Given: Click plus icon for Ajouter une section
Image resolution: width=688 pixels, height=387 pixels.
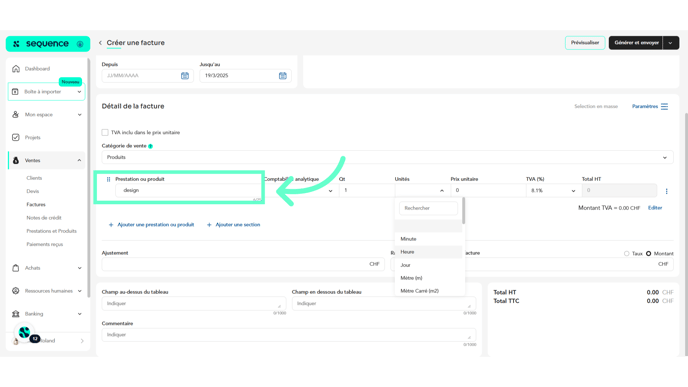Looking at the screenshot, I should click(x=209, y=225).
